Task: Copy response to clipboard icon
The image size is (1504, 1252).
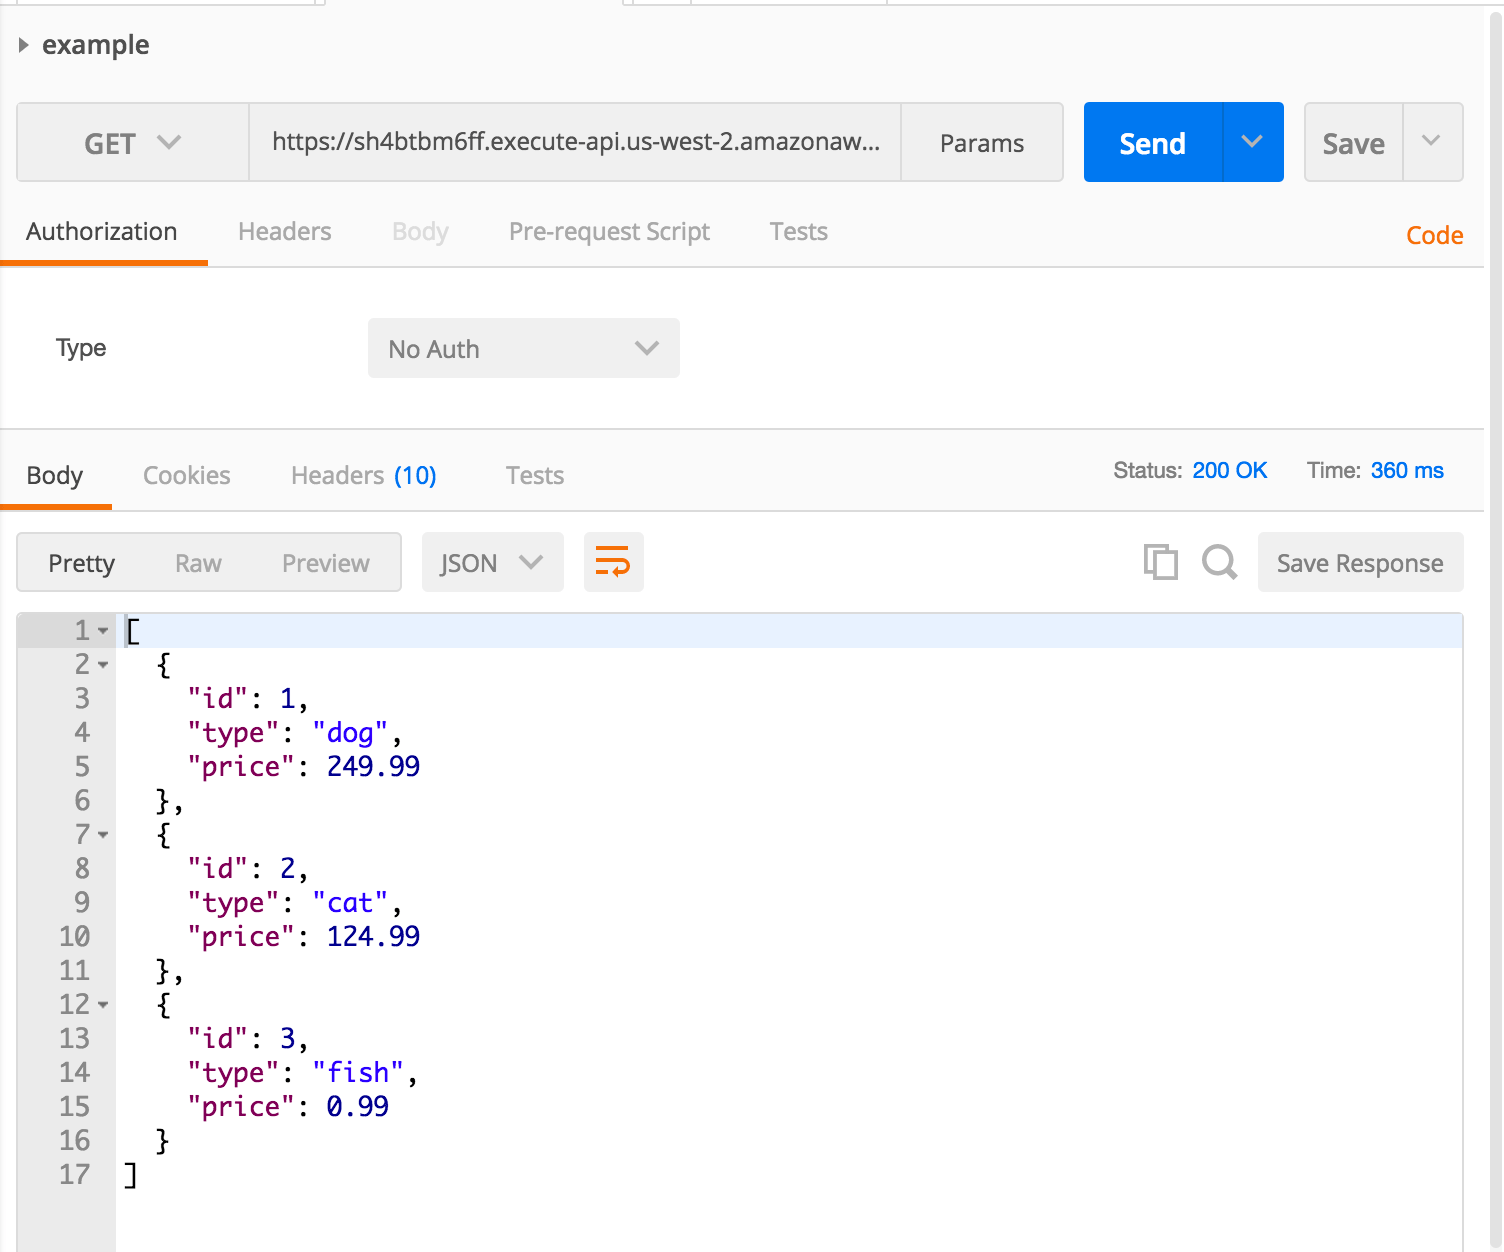Action: 1160,562
